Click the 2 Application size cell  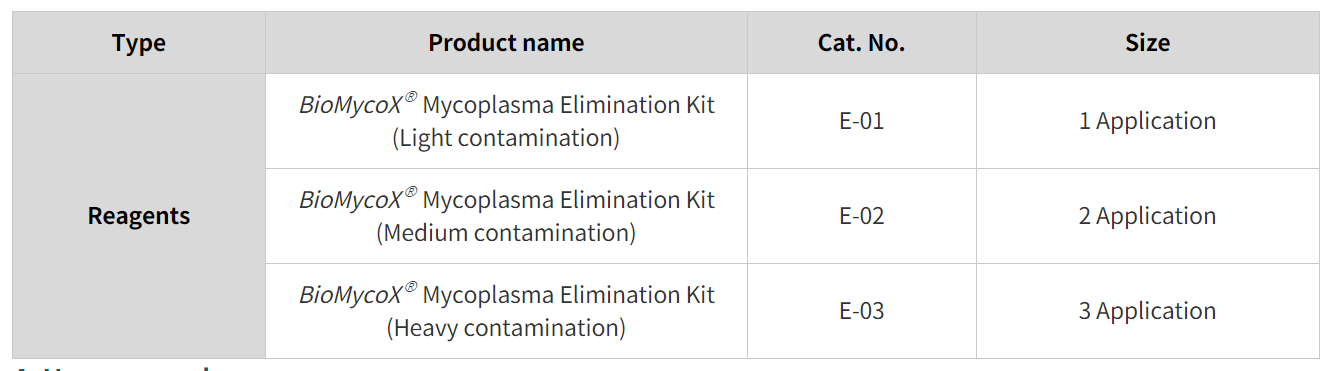tap(1147, 216)
